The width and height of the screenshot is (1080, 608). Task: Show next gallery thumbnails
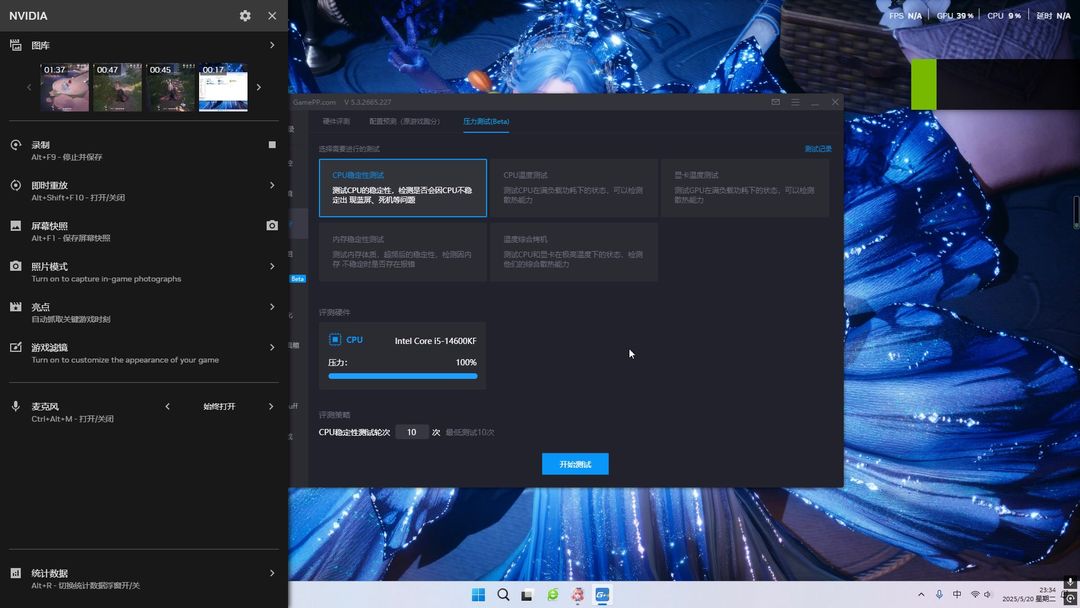(x=259, y=87)
